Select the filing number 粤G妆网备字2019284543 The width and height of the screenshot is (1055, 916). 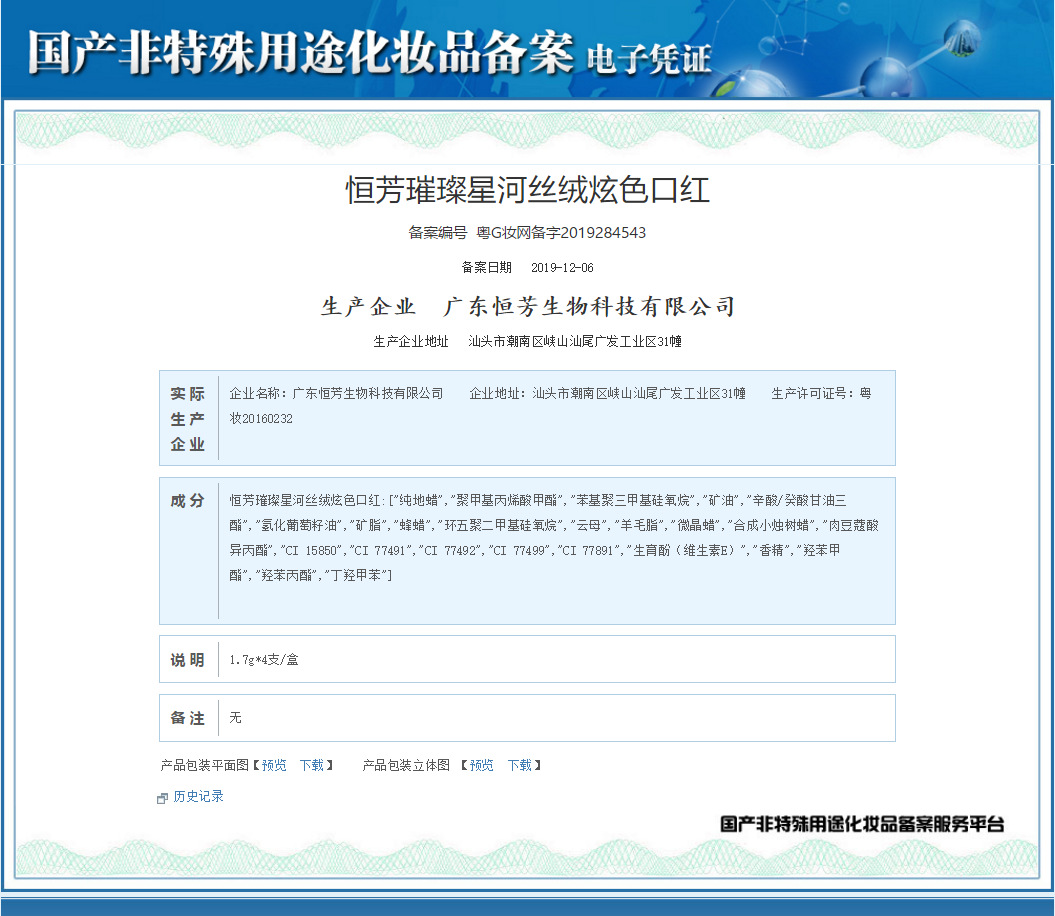click(x=561, y=233)
